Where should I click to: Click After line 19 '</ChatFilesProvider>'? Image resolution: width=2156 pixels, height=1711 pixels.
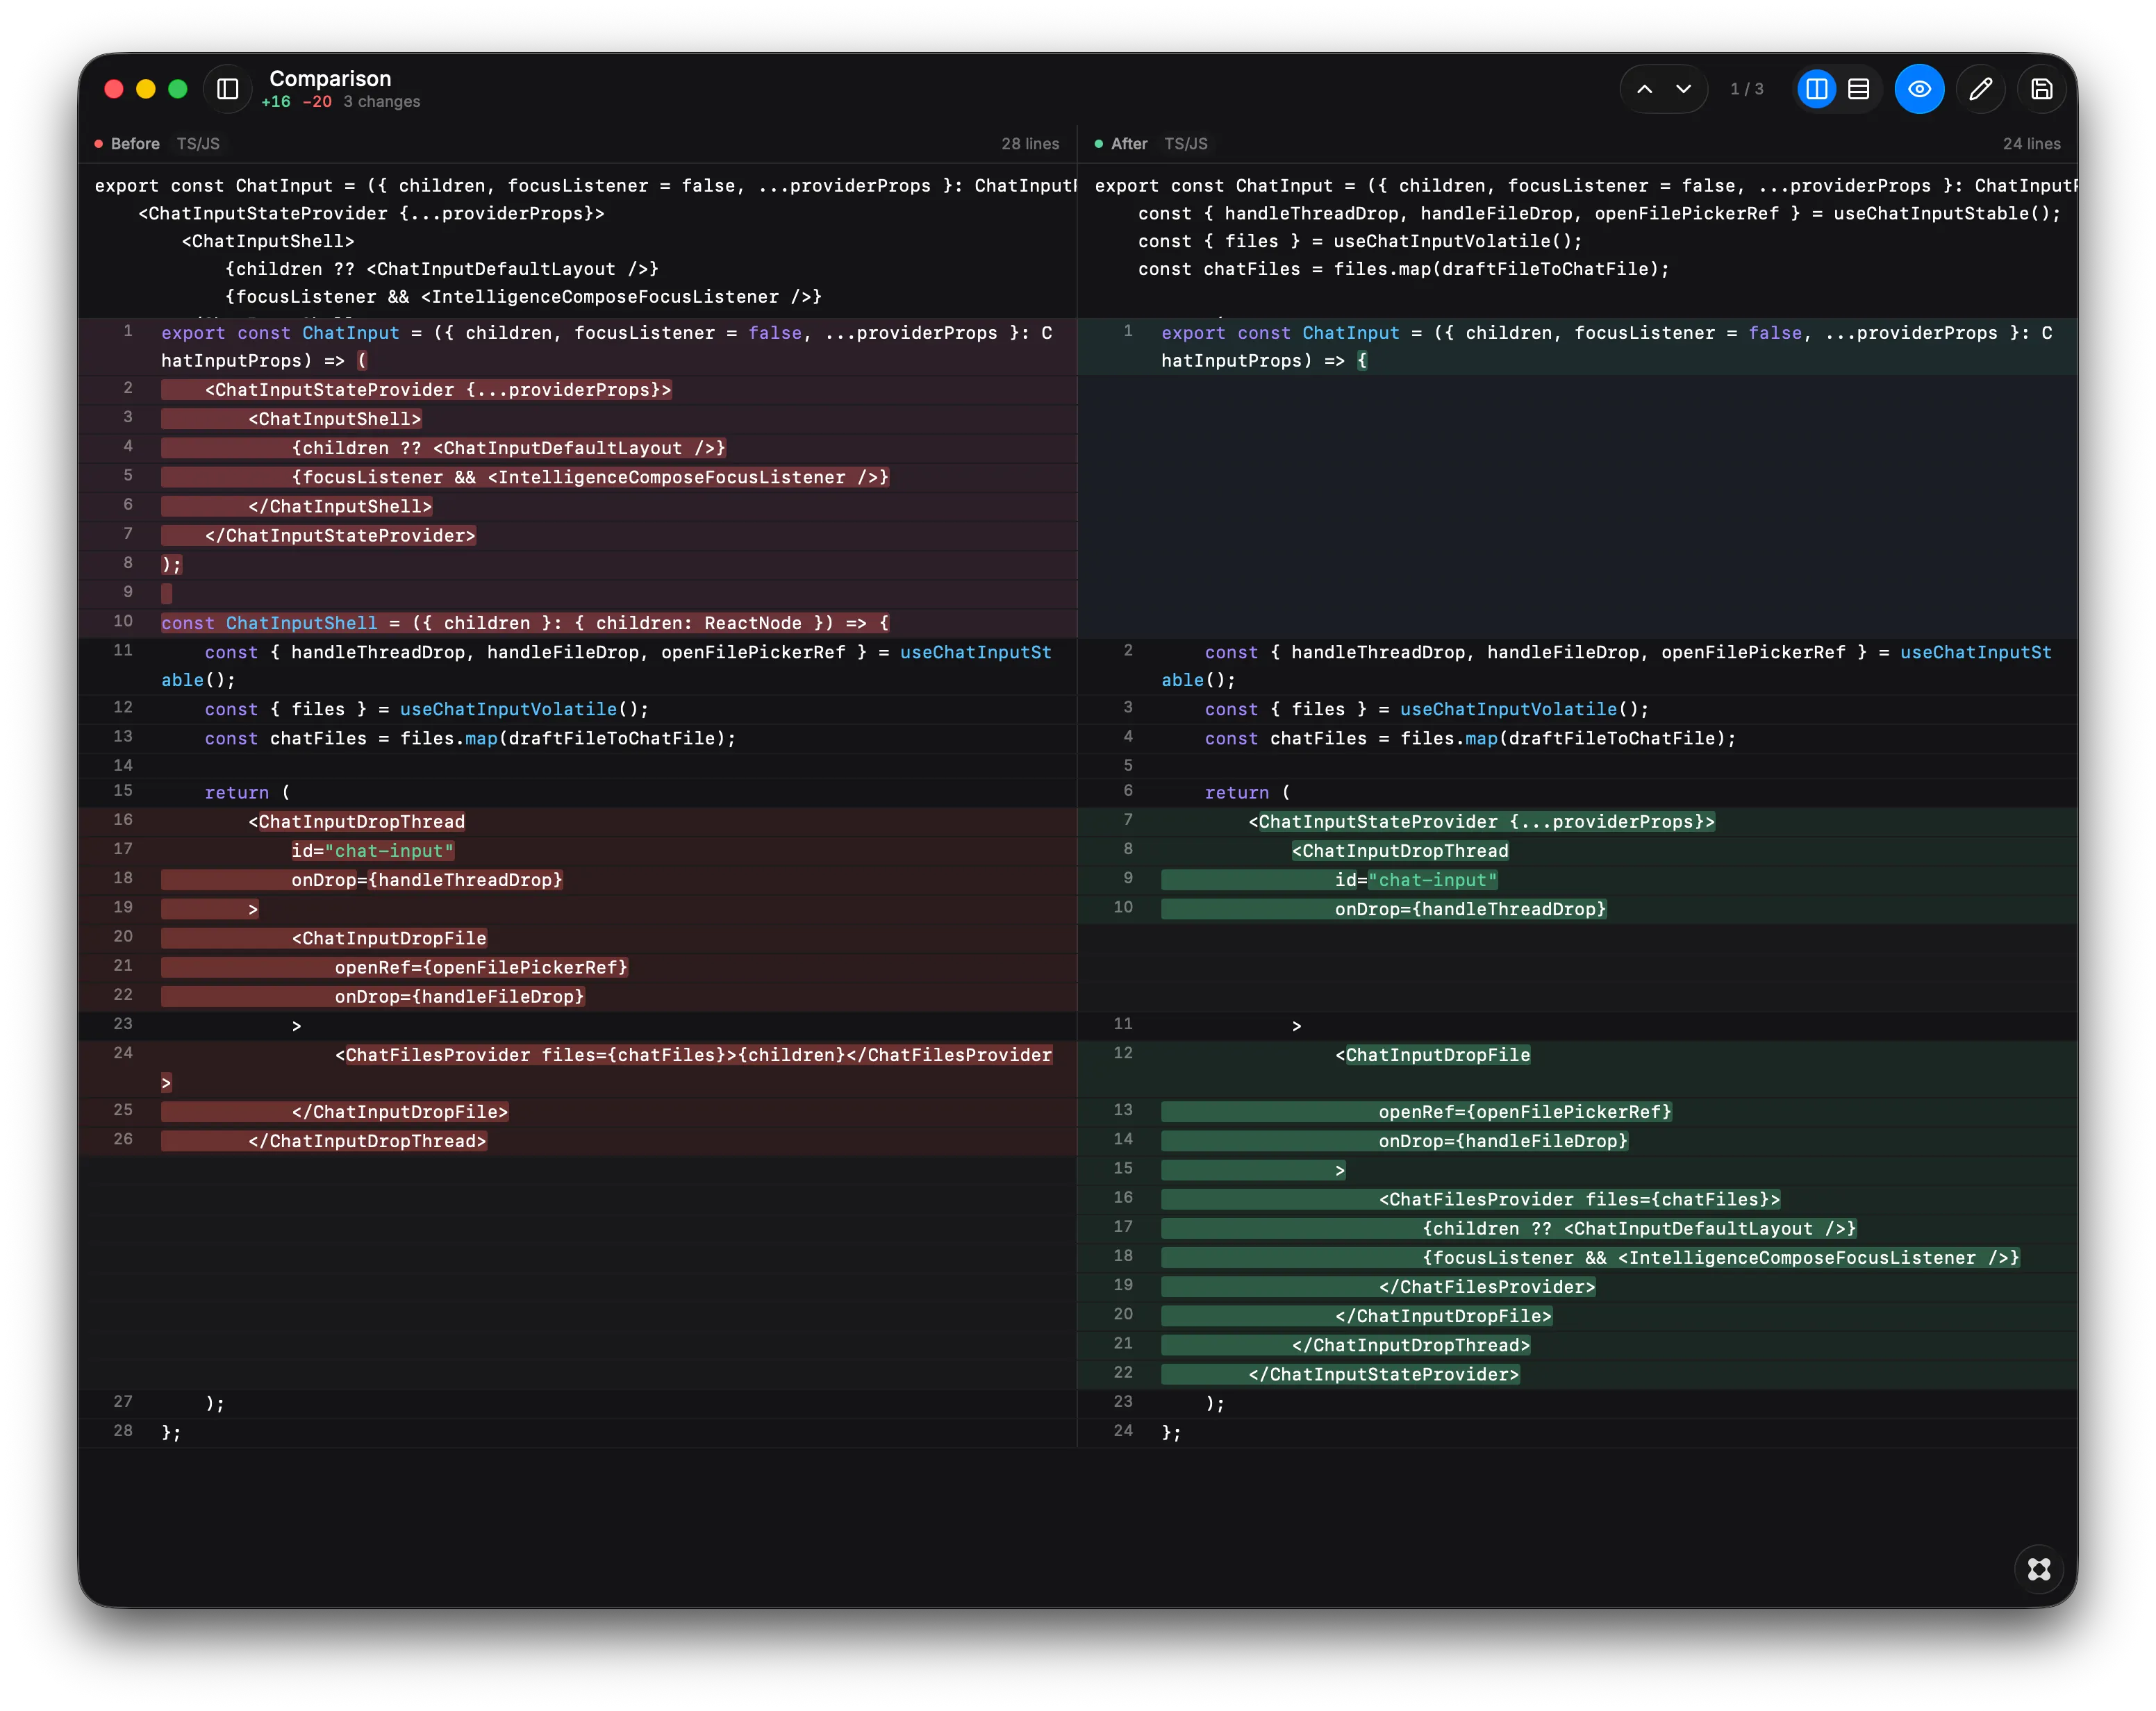click(1487, 1287)
